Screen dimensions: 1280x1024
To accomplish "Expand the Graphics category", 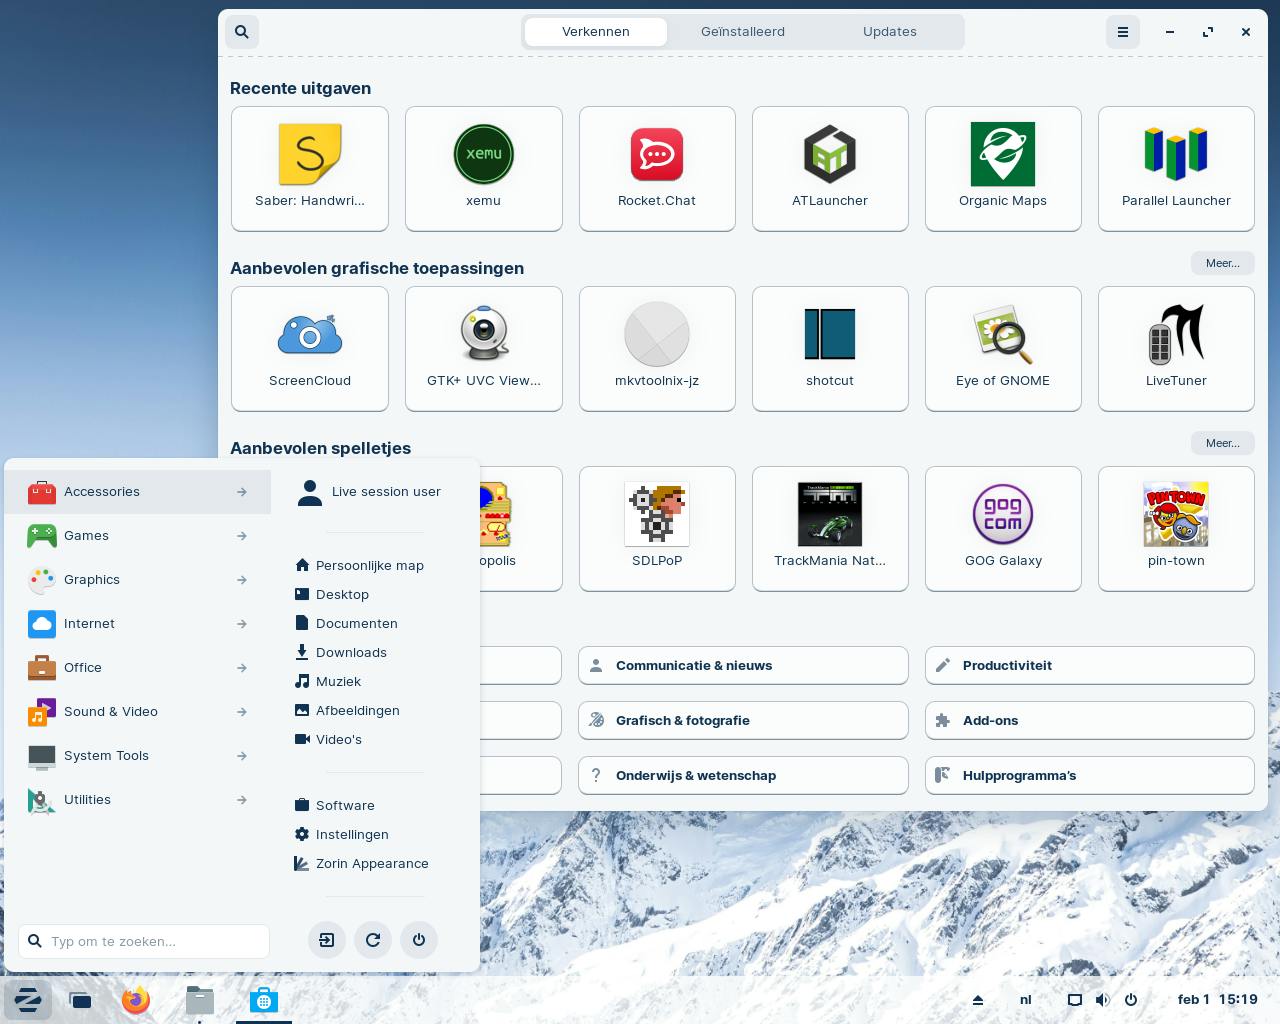I will (138, 580).
